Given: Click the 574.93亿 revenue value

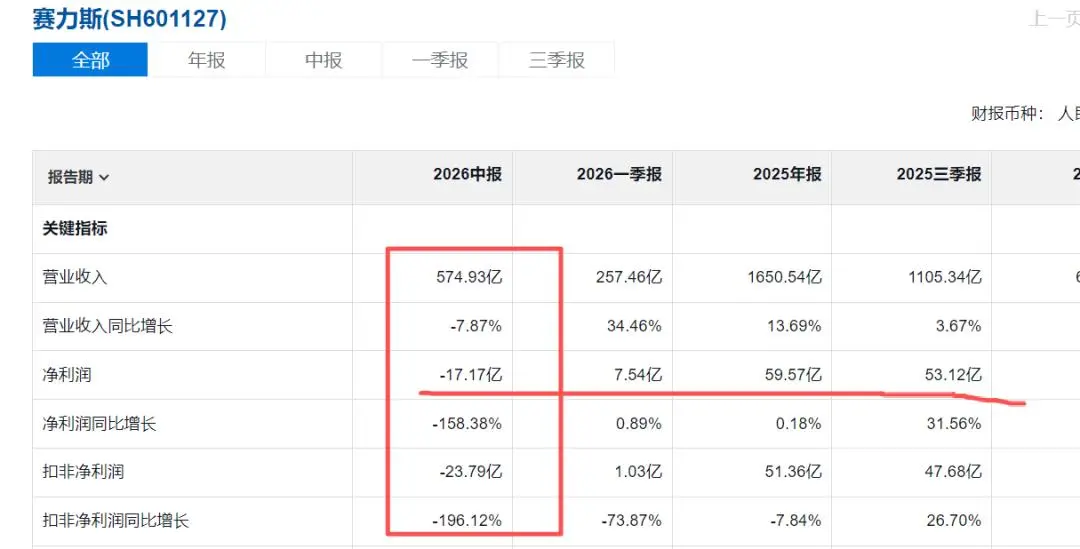Looking at the screenshot, I should coord(469,277).
